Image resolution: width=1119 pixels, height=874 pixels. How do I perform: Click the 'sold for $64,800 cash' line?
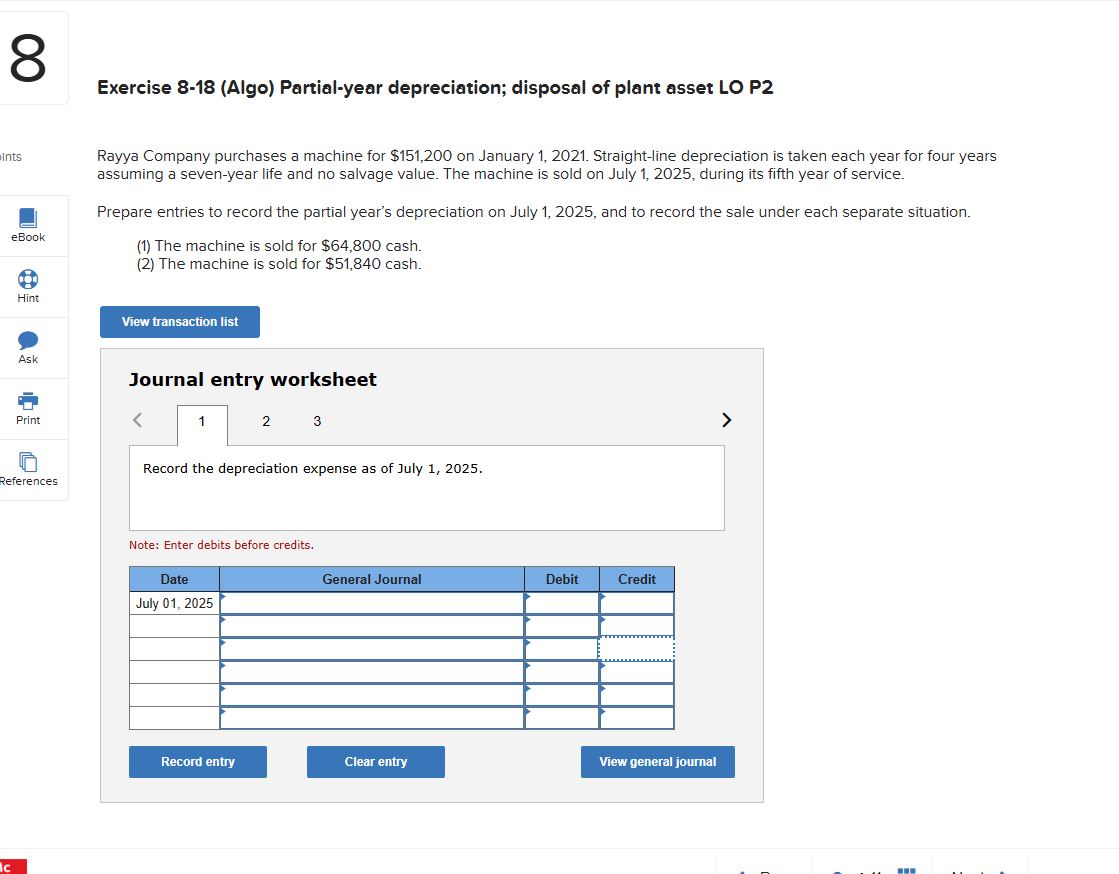point(279,245)
